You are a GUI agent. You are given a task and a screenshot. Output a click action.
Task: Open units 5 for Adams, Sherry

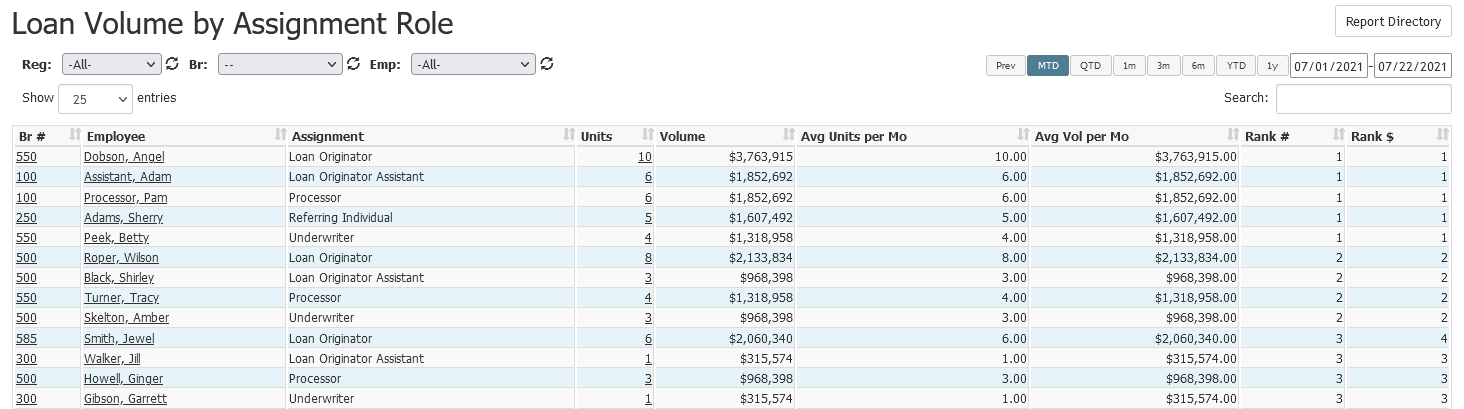(x=648, y=217)
